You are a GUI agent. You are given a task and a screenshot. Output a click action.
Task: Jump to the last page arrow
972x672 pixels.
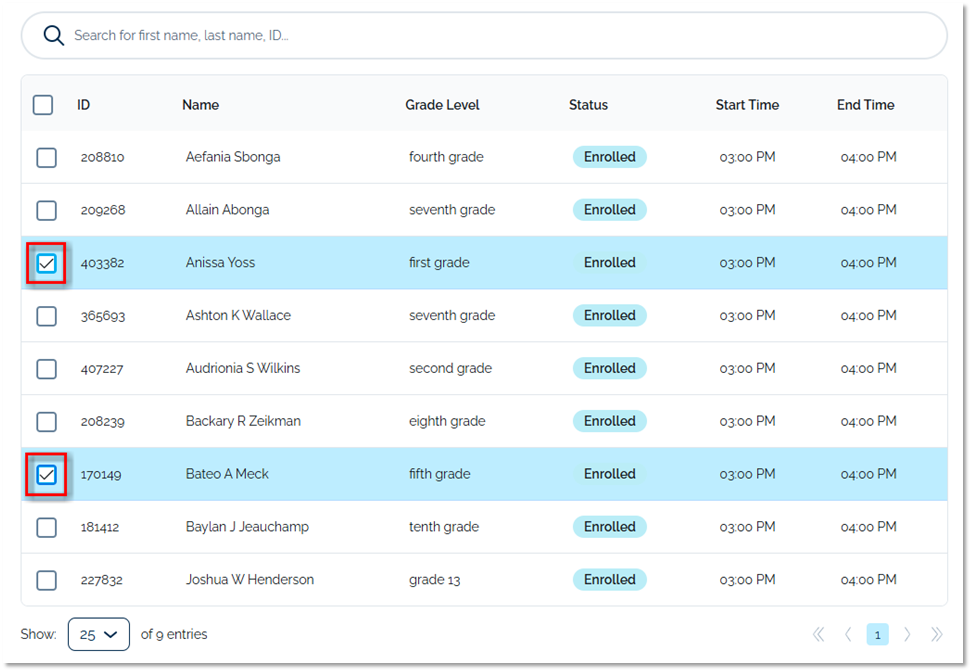[937, 634]
